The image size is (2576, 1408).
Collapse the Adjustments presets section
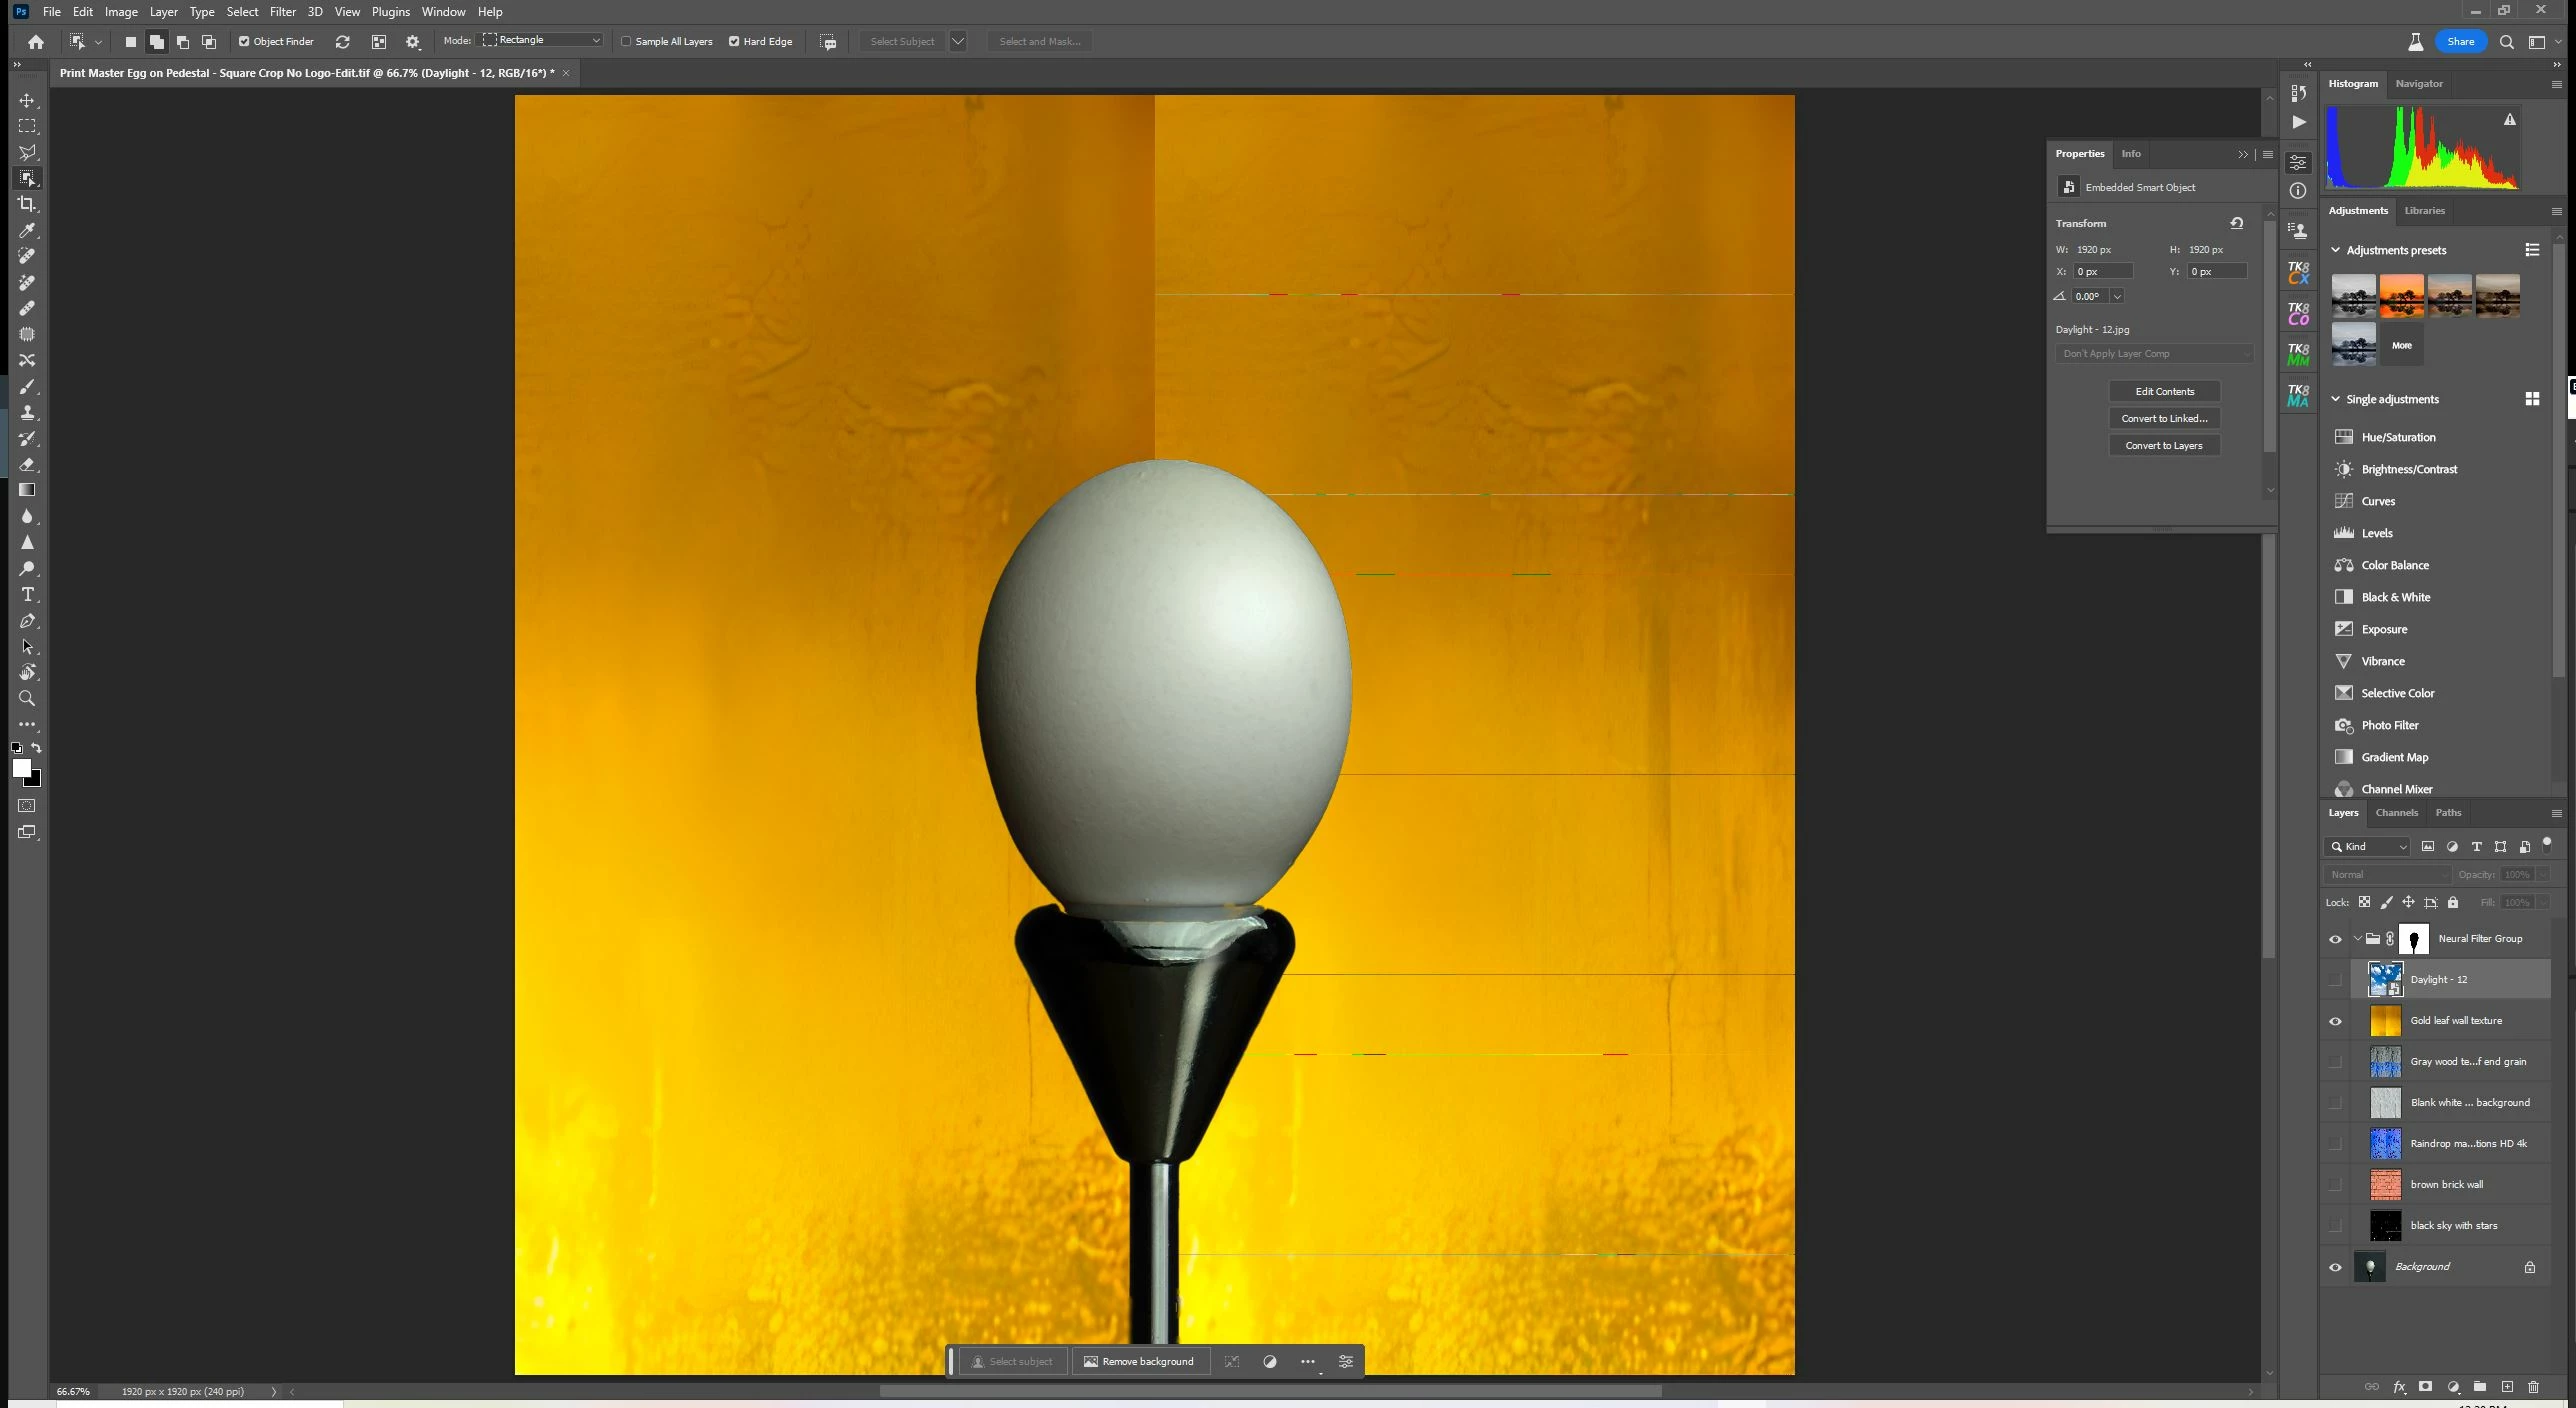tap(2336, 250)
